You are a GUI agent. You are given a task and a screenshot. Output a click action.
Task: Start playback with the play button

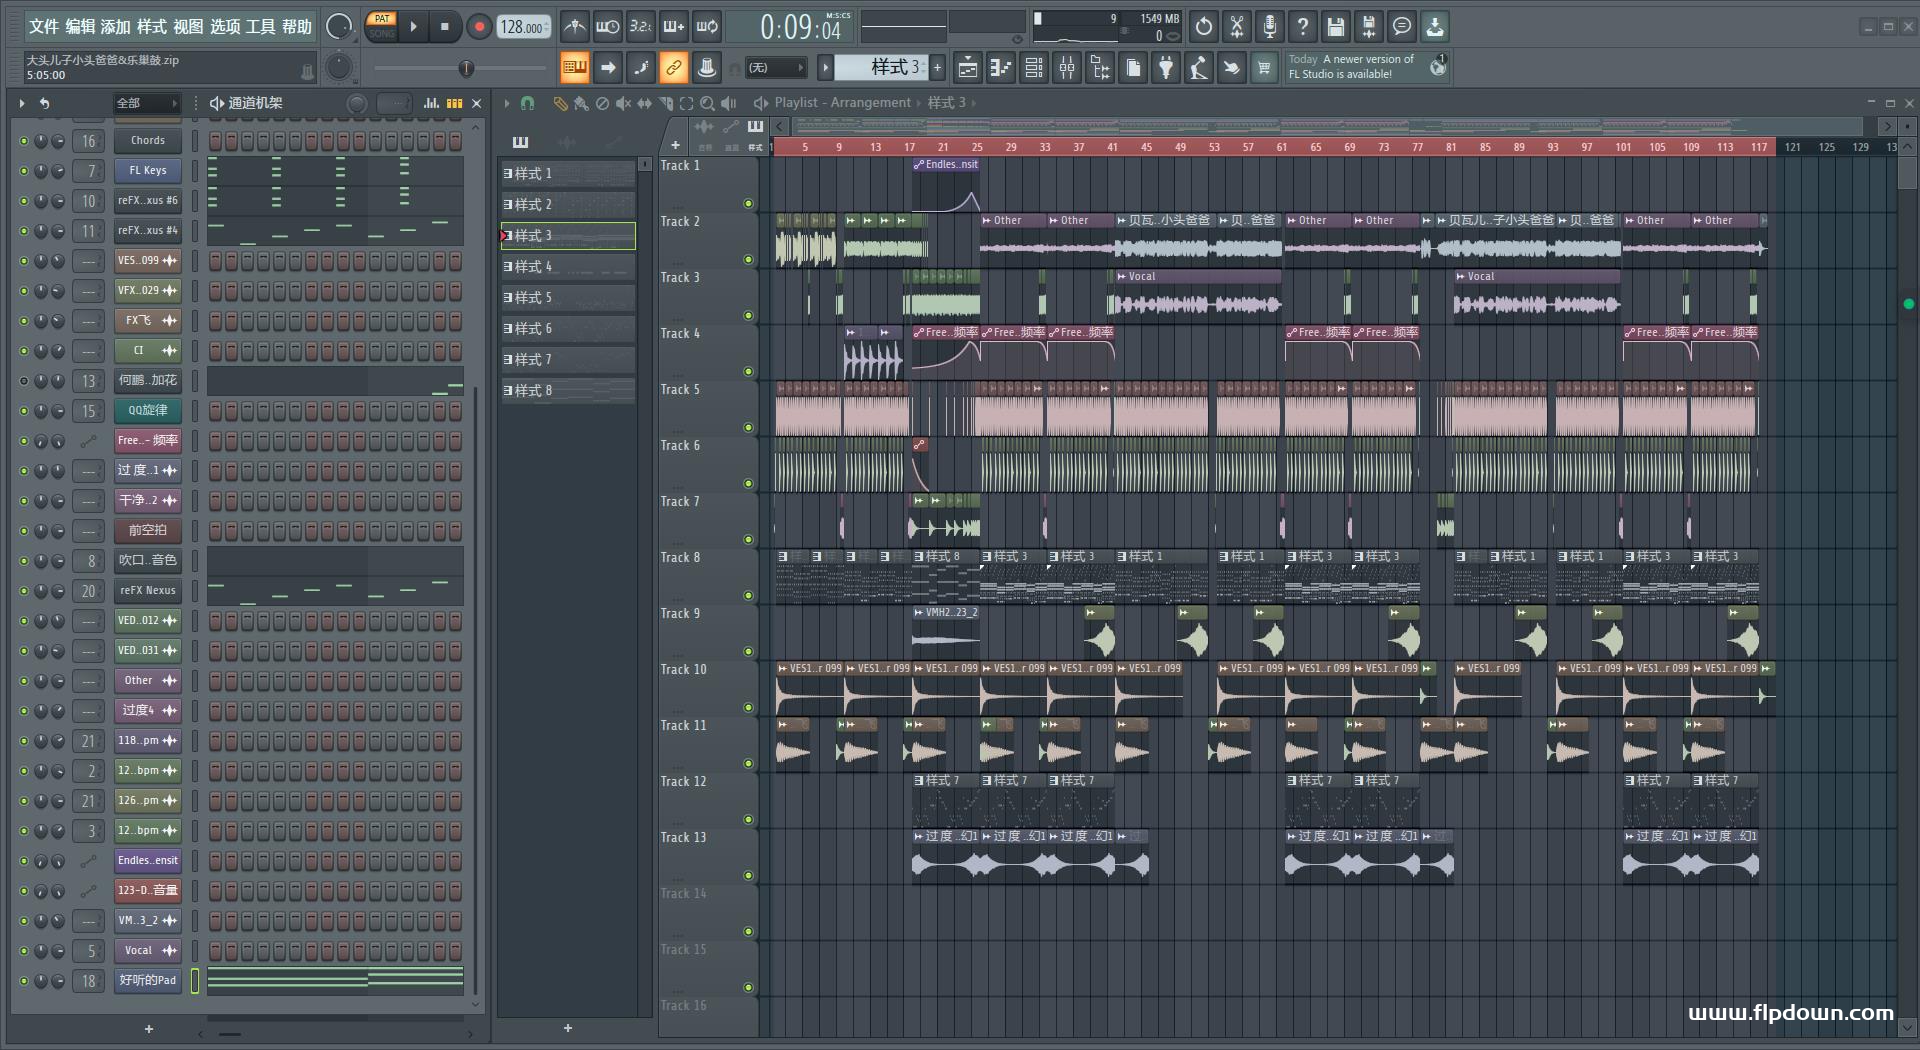pos(413,27)
